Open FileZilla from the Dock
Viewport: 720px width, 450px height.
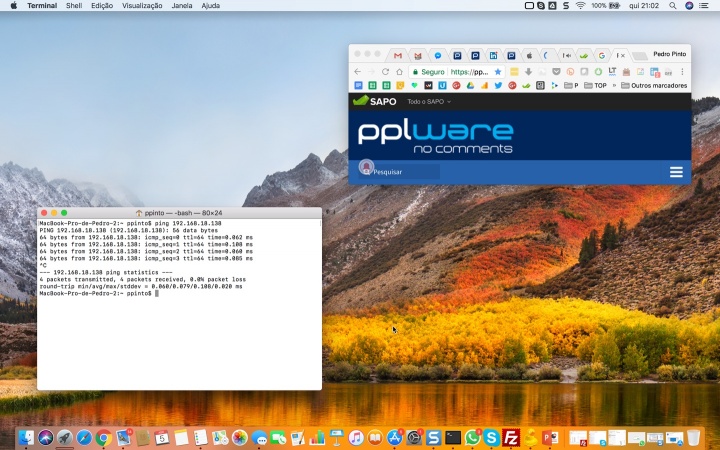coord(511,438)
